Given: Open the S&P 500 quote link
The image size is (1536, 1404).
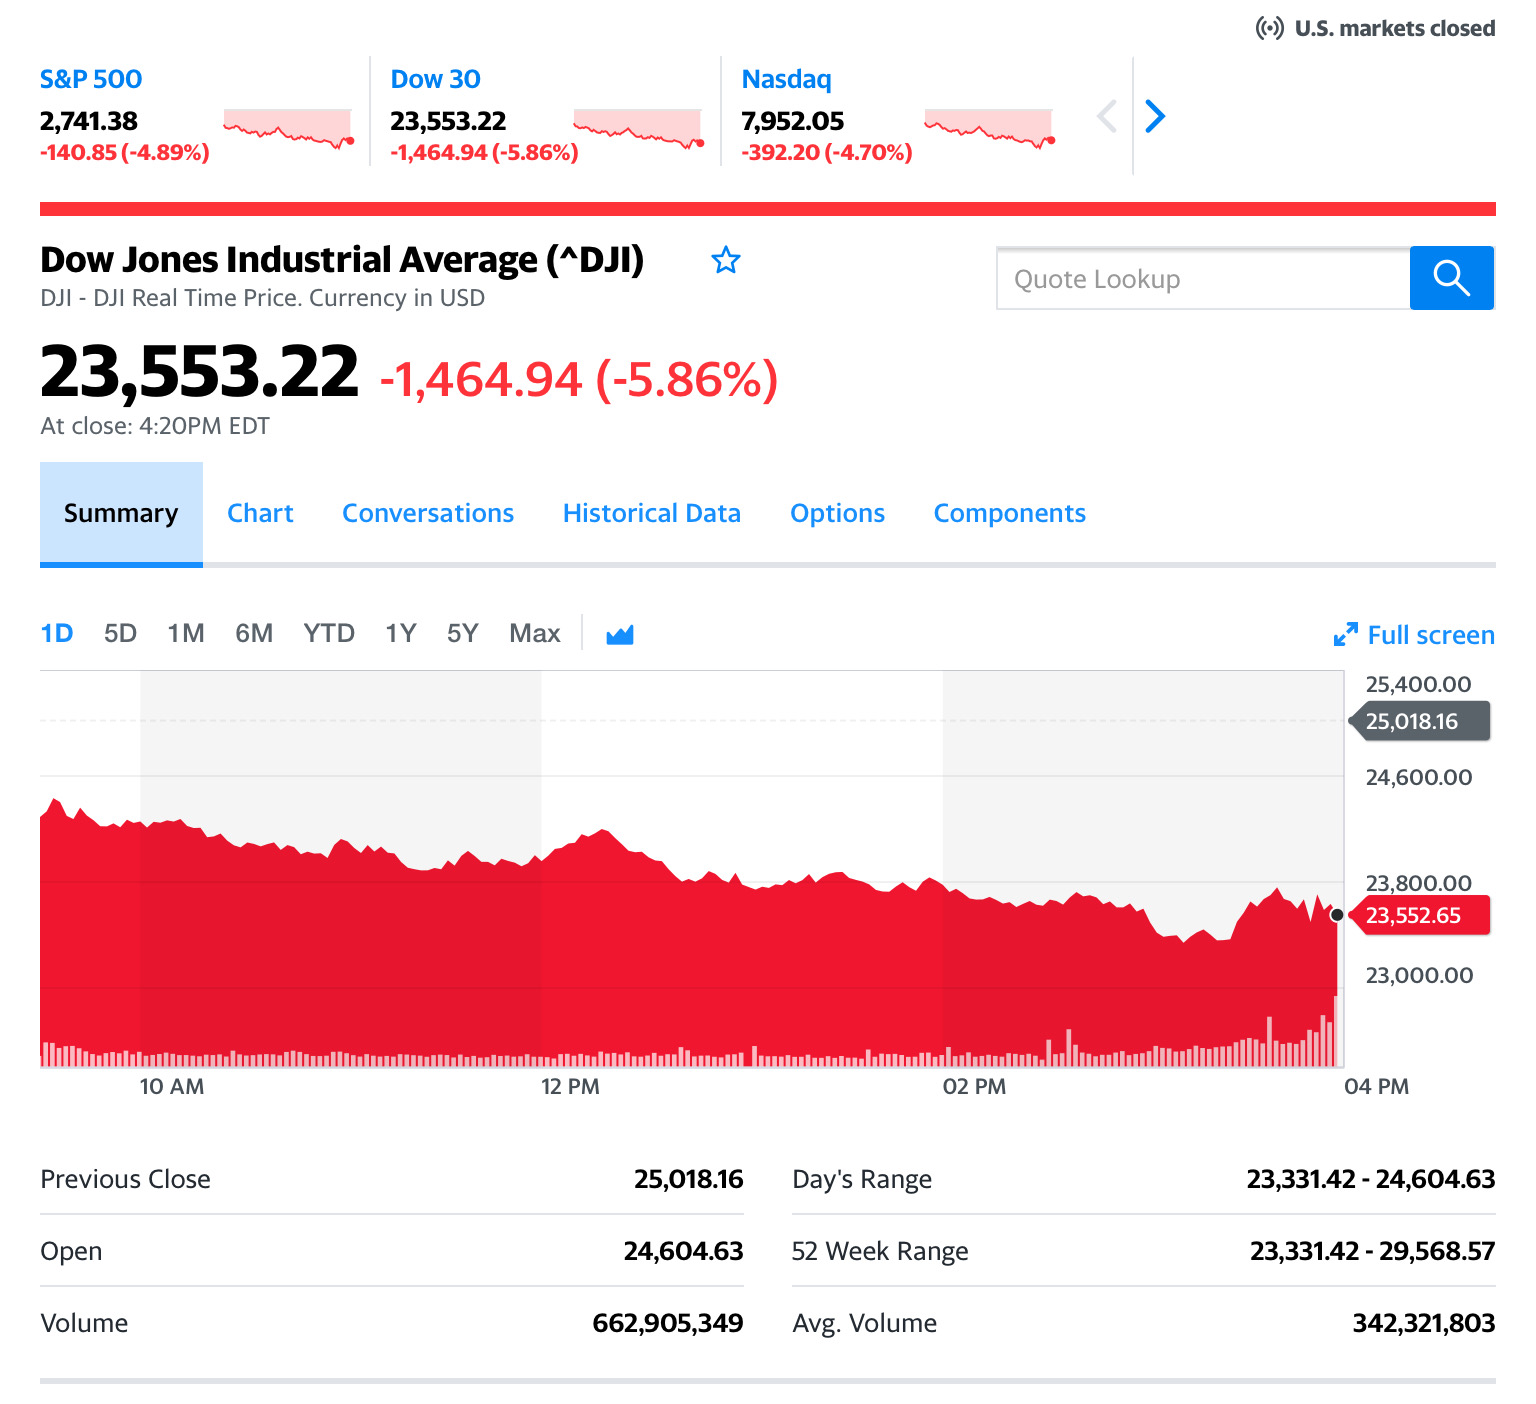Looking at the screenshot, I should click(91, 79).
